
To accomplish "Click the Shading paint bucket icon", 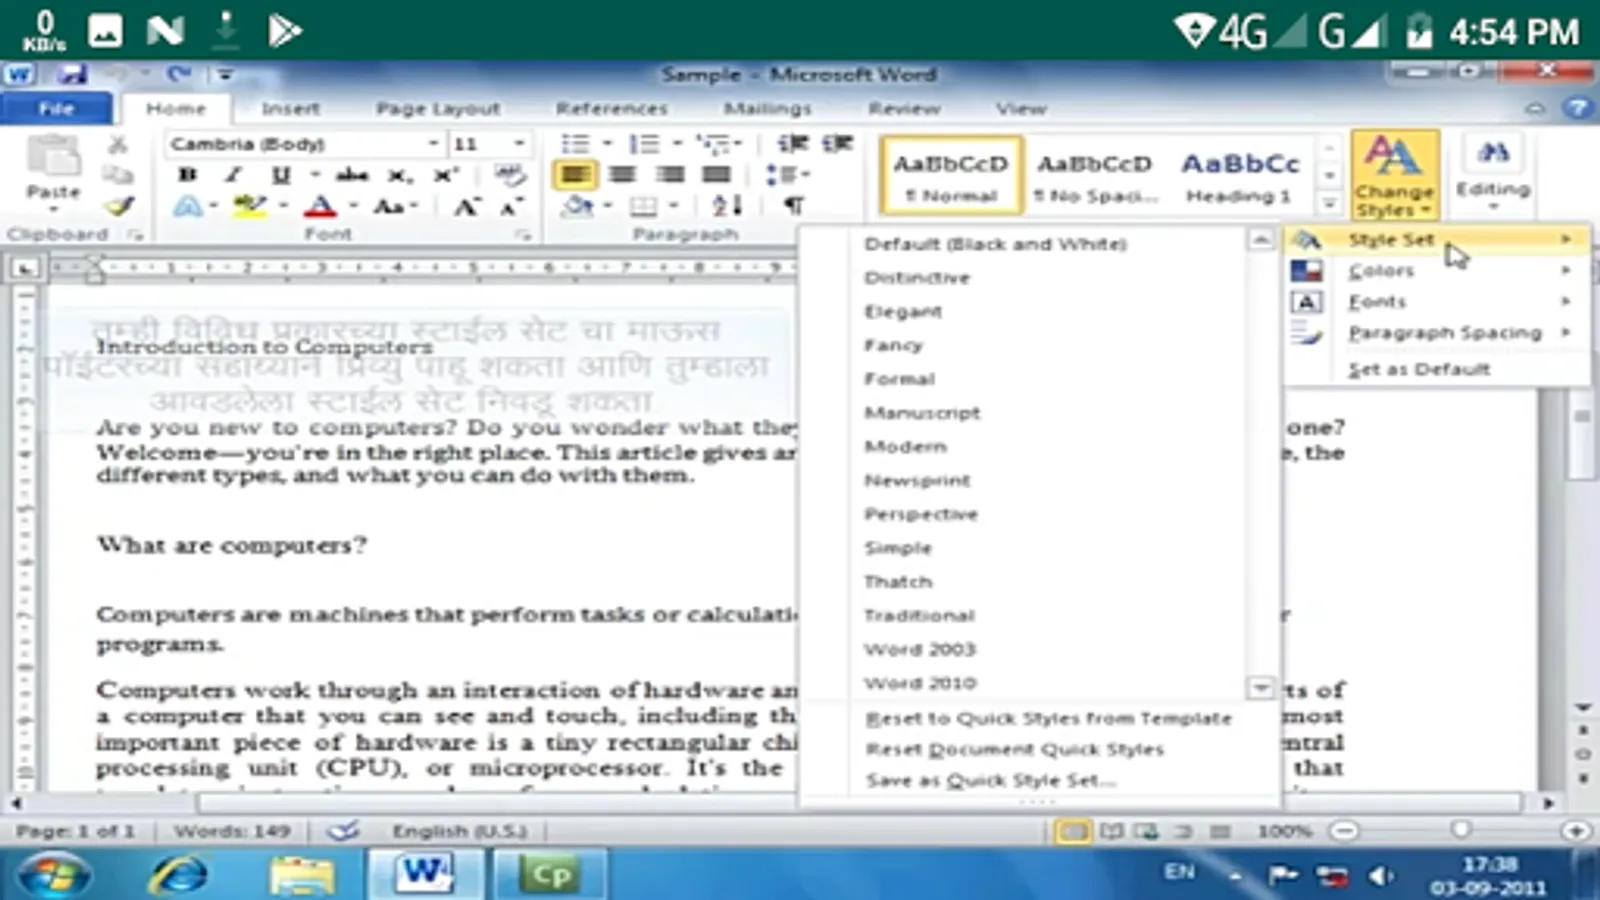I will pos(577,206).
